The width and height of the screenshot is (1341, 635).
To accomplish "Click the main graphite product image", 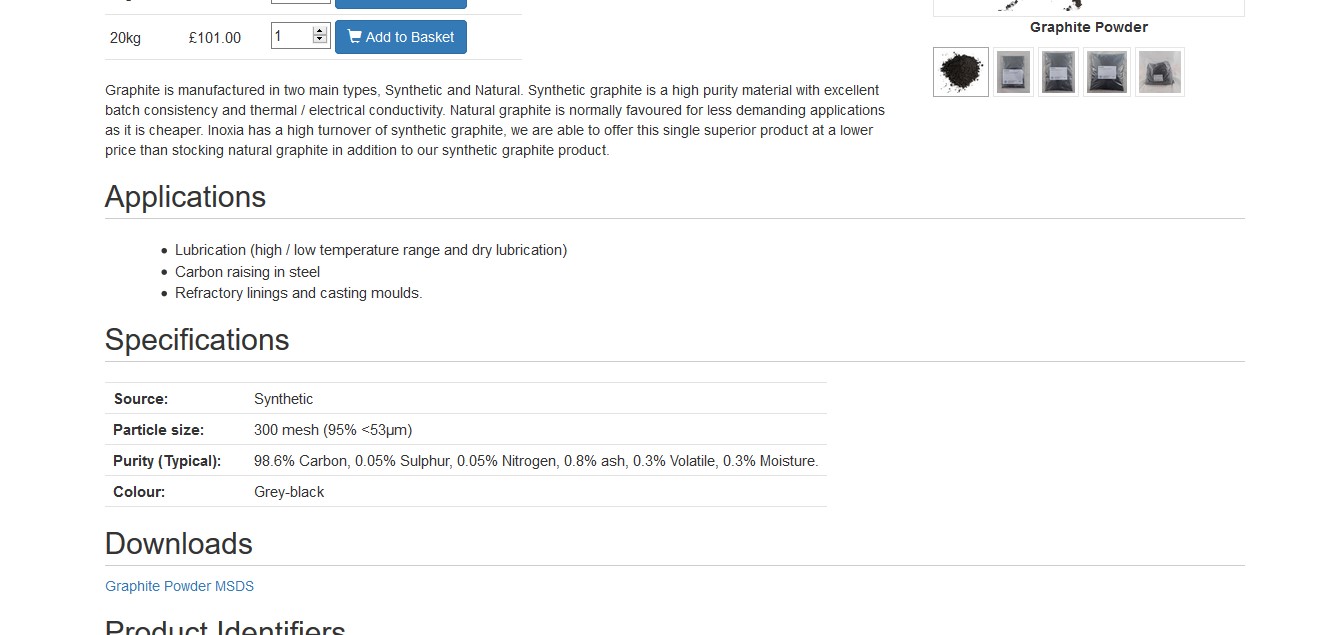I will coord(1088,7).
